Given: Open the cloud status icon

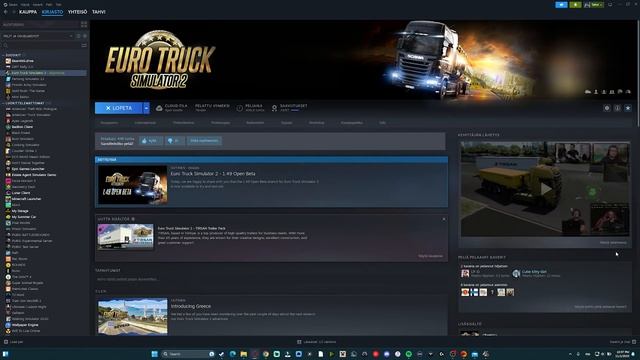Looking at the screenshot, I should point(159,108).
